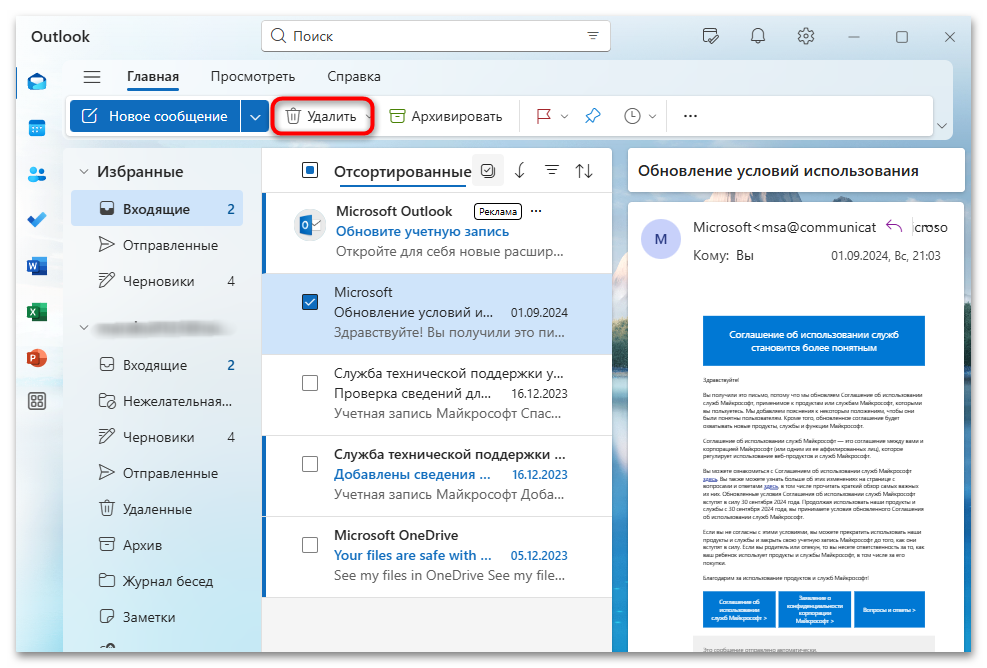
Task: Open the flag options dropdown
Action: click(x=564, y=116)
